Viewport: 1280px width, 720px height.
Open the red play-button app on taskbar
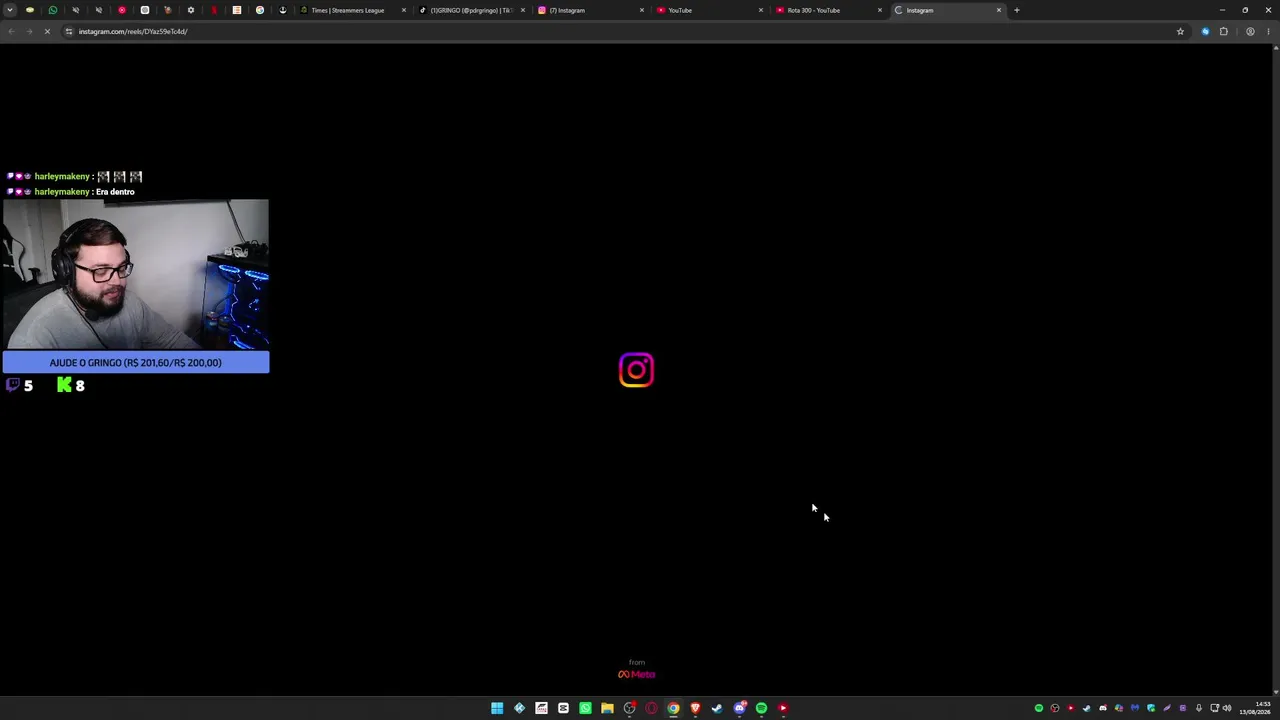783,708
